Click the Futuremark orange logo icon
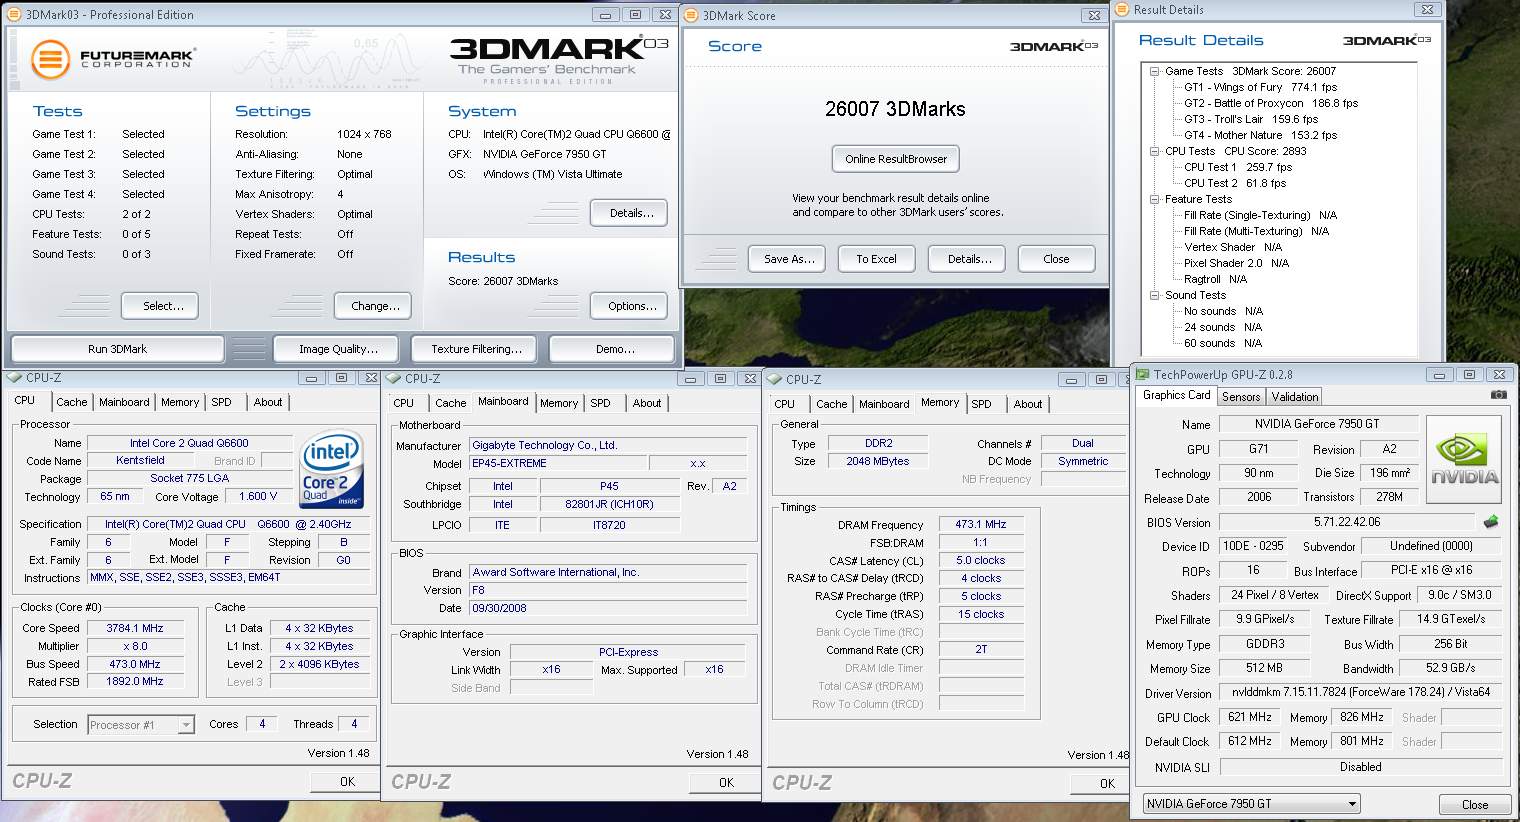 [x=50, y=60]
